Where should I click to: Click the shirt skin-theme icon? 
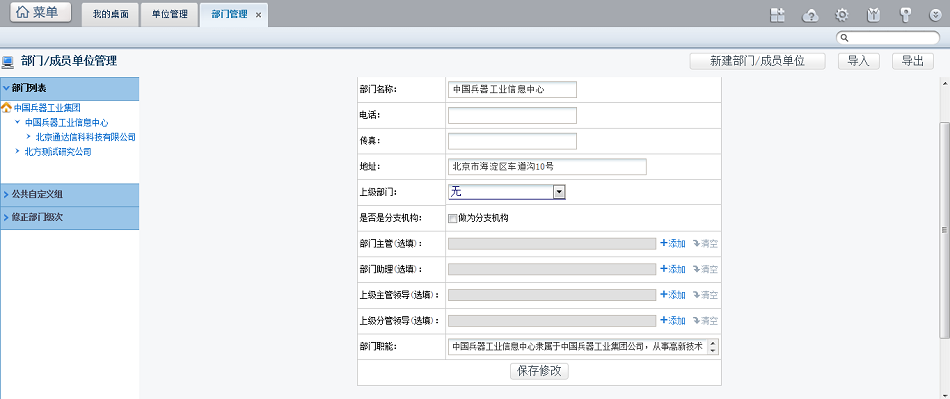pos(874,15)
